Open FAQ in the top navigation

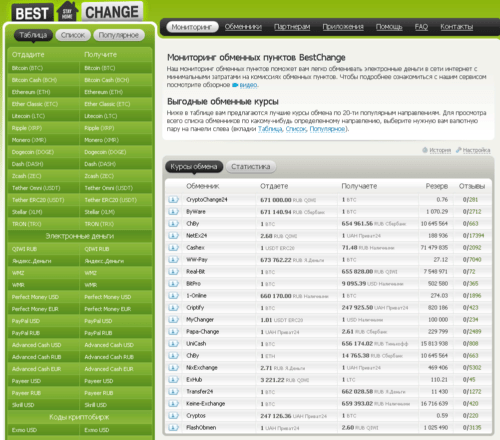coord(421,27)
